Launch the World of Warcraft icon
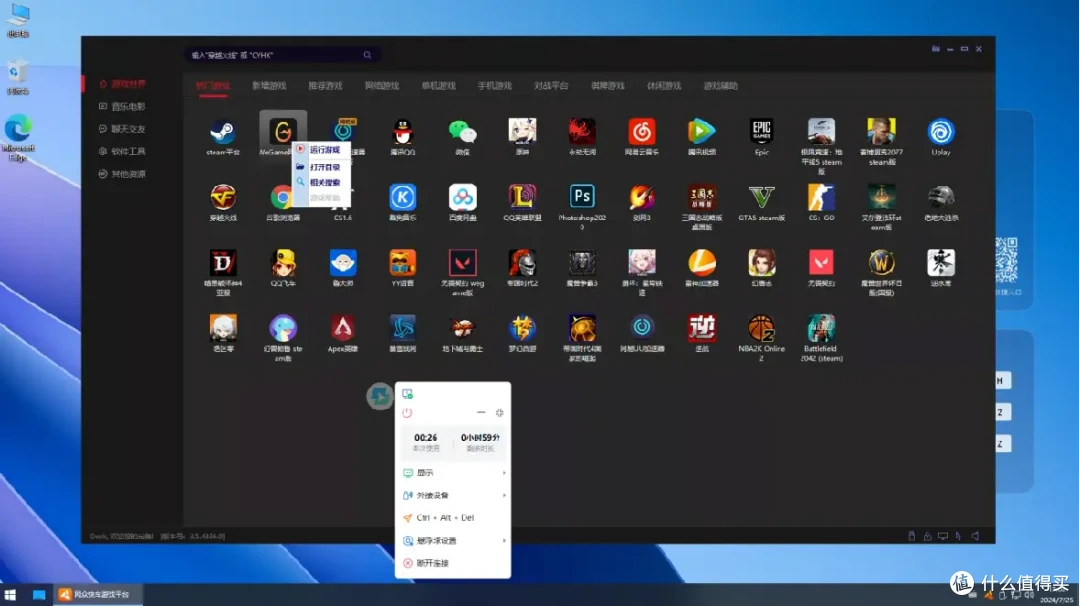Viewport: 1080px width, 606px height. 881,263
